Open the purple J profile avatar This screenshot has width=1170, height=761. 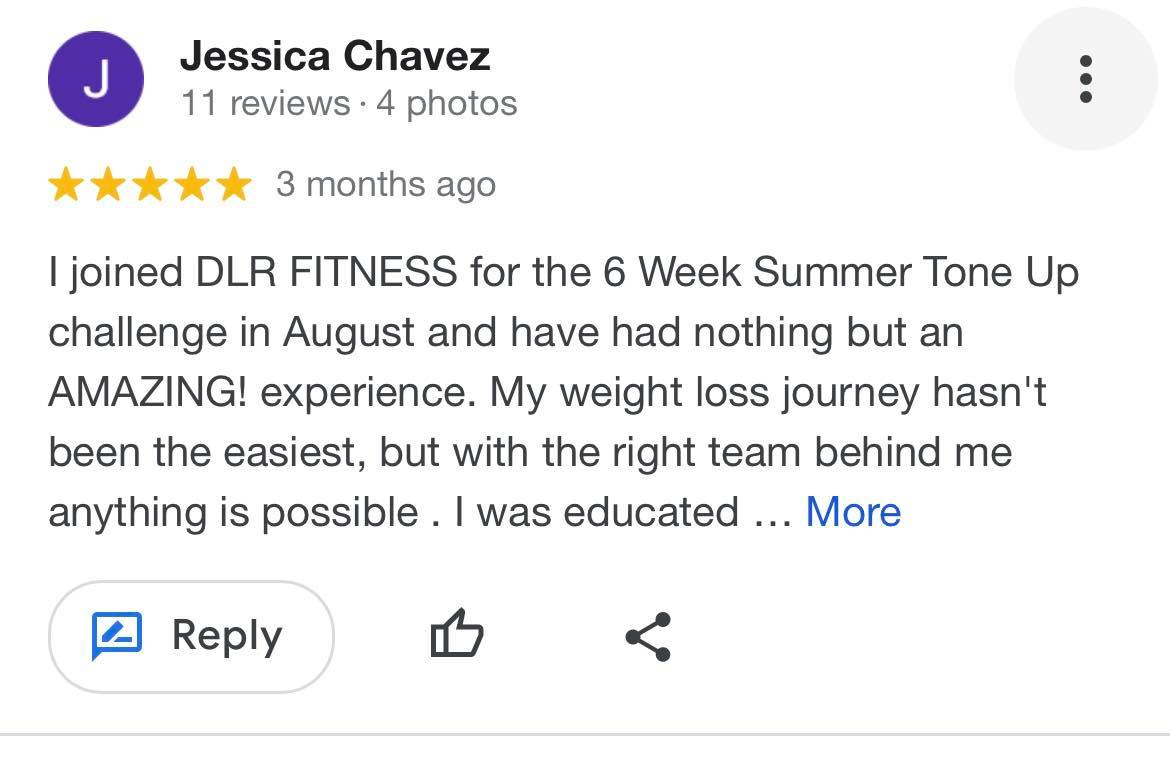(x=96, y=79)
